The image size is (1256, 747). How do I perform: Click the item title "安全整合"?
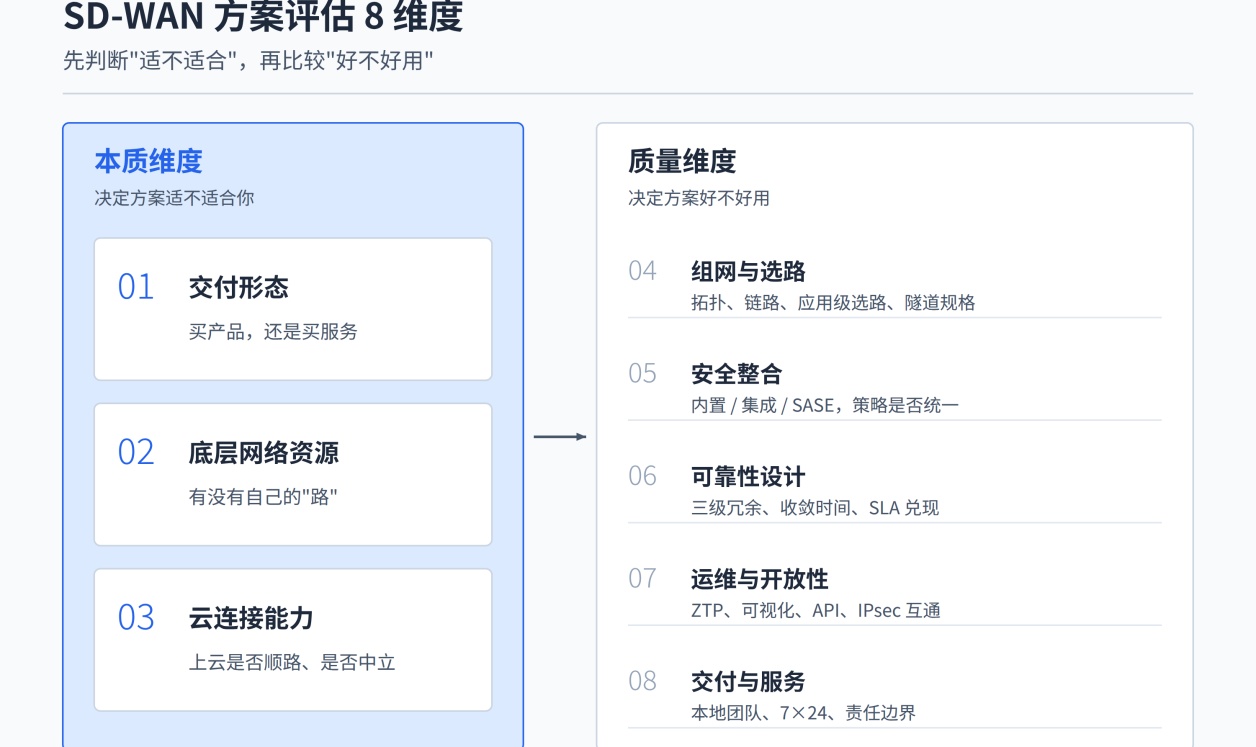click(x=737, y=374)
